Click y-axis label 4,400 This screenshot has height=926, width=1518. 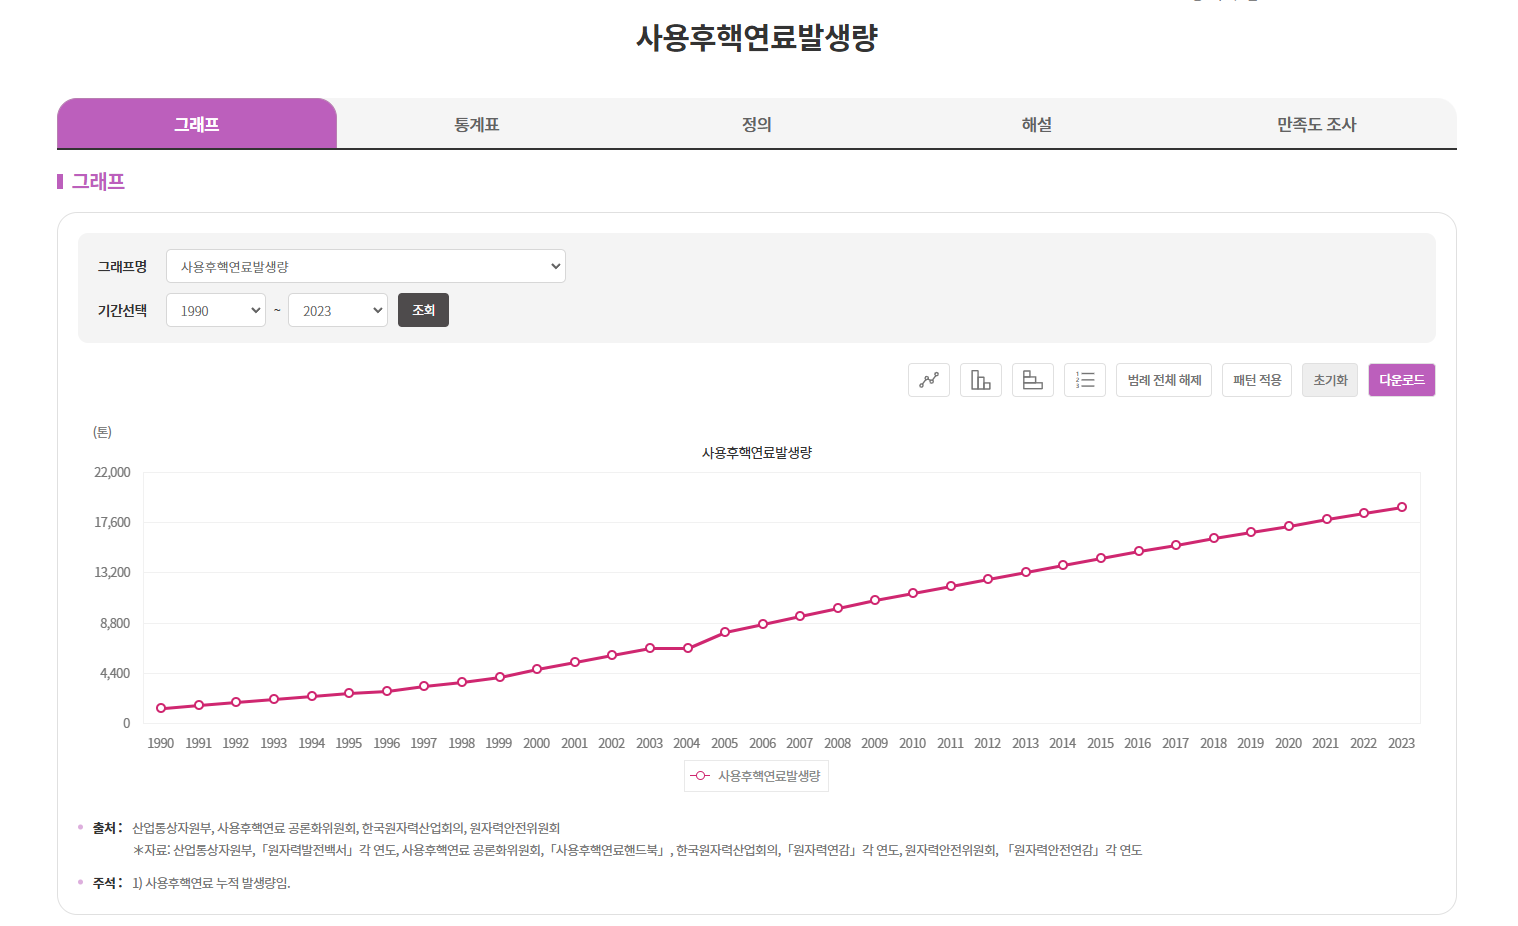click(x=115, y=673)
